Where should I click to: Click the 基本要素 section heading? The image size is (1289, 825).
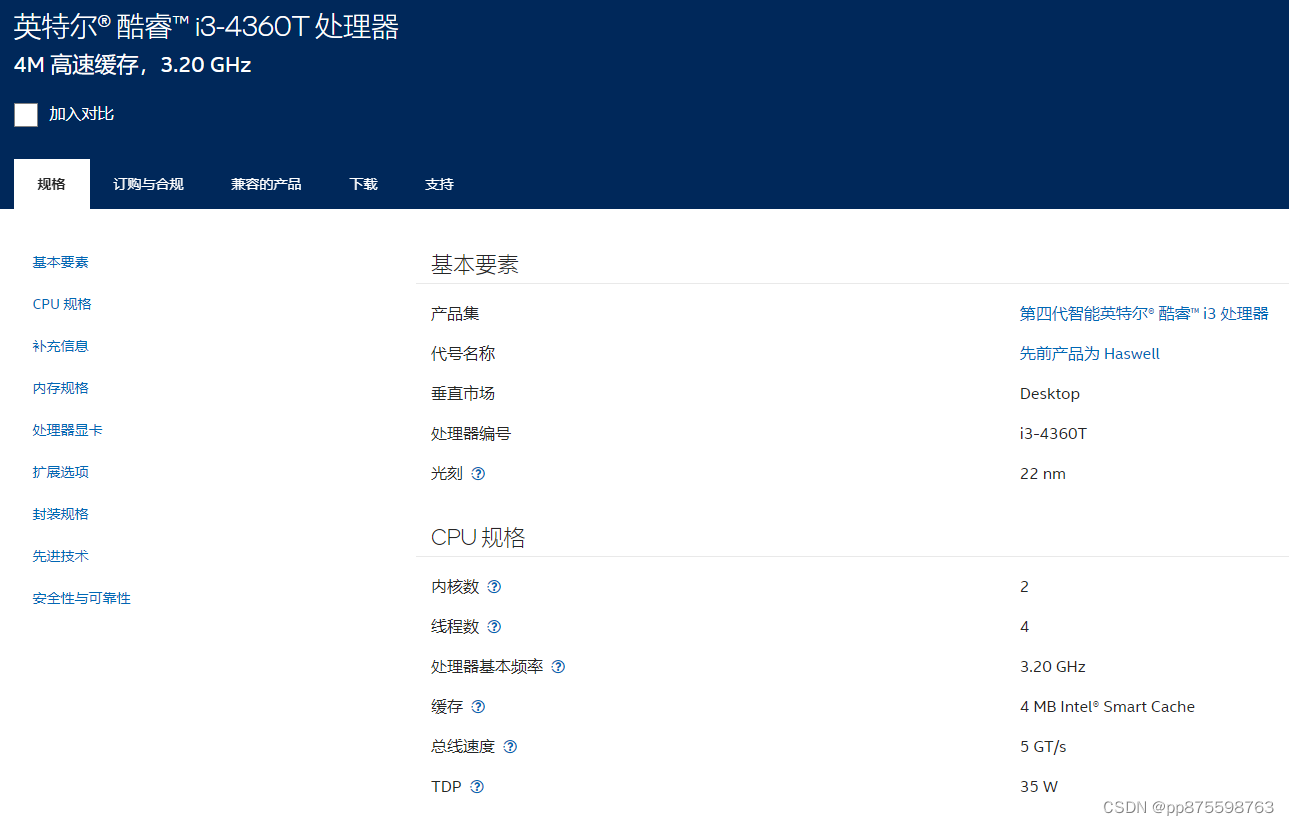pyautogui.click(x=475, y=265)
